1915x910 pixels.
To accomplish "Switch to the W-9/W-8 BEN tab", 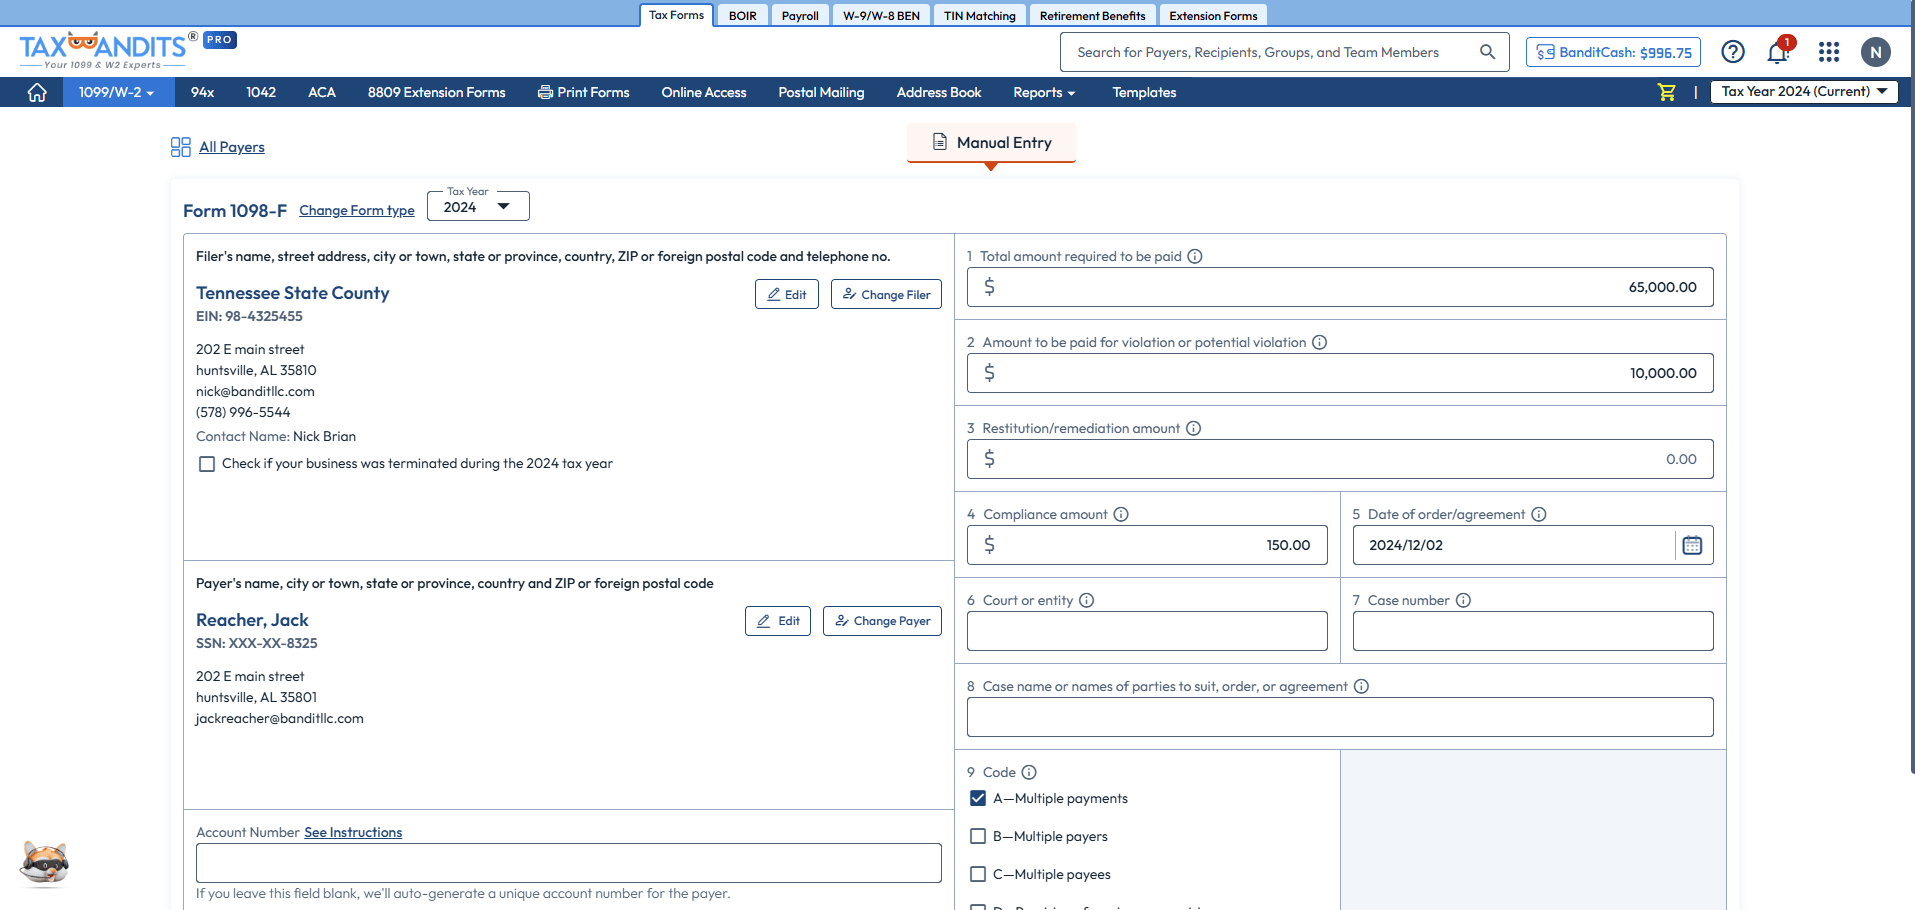I will (x=881, y=16).
